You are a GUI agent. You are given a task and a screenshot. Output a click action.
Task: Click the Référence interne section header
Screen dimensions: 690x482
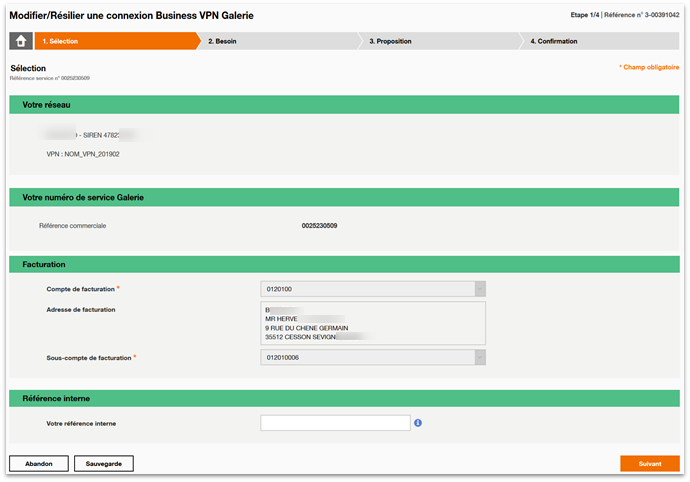click(x=344, y=398)
